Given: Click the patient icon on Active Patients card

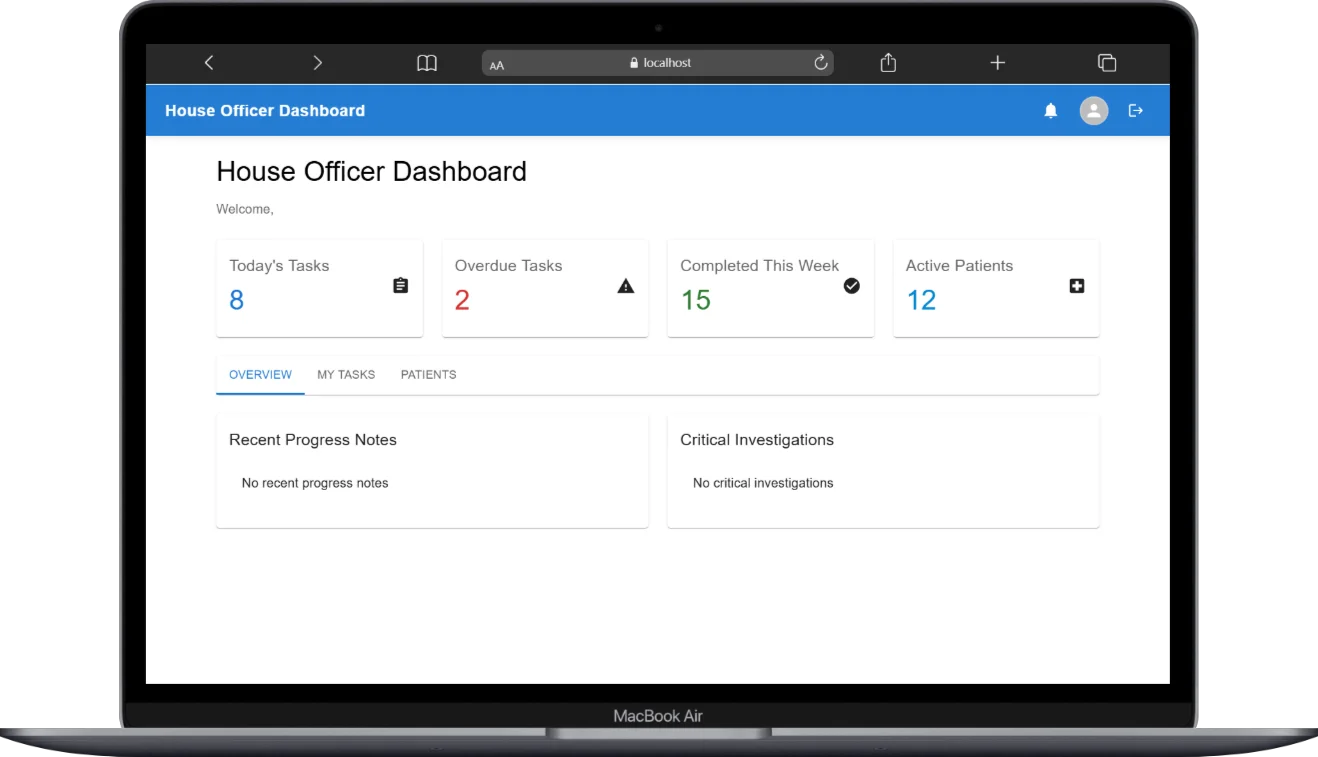Looking at the screenshot, I should [1076, 285].
